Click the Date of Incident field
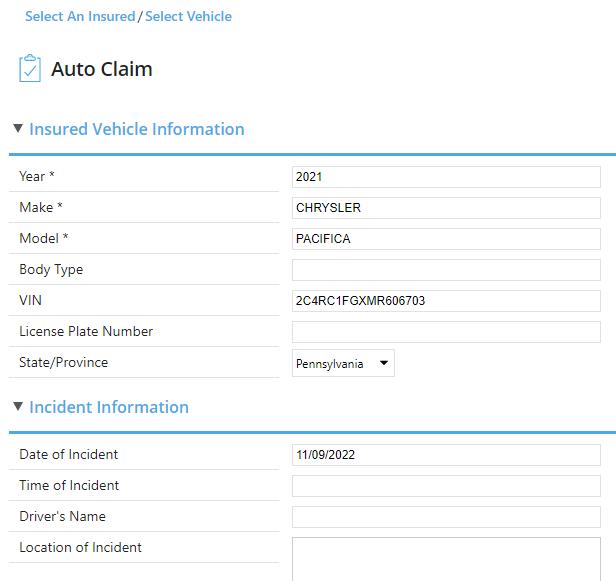Image resolution: width=616 pixels, height=581 pixels. pos(446,455)
